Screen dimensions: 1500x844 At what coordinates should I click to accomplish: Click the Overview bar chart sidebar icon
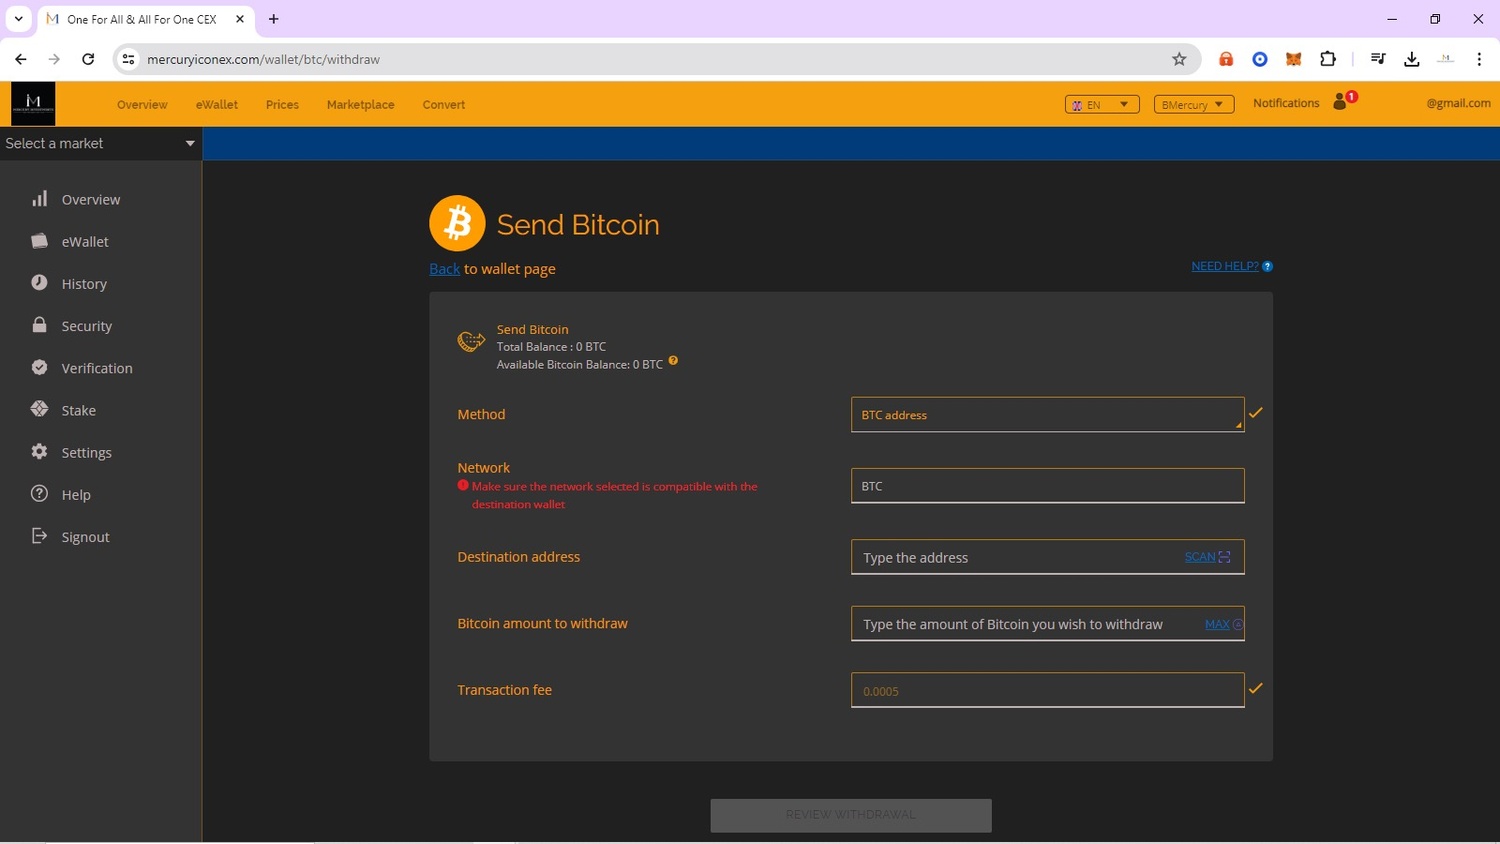click(39, 199)
